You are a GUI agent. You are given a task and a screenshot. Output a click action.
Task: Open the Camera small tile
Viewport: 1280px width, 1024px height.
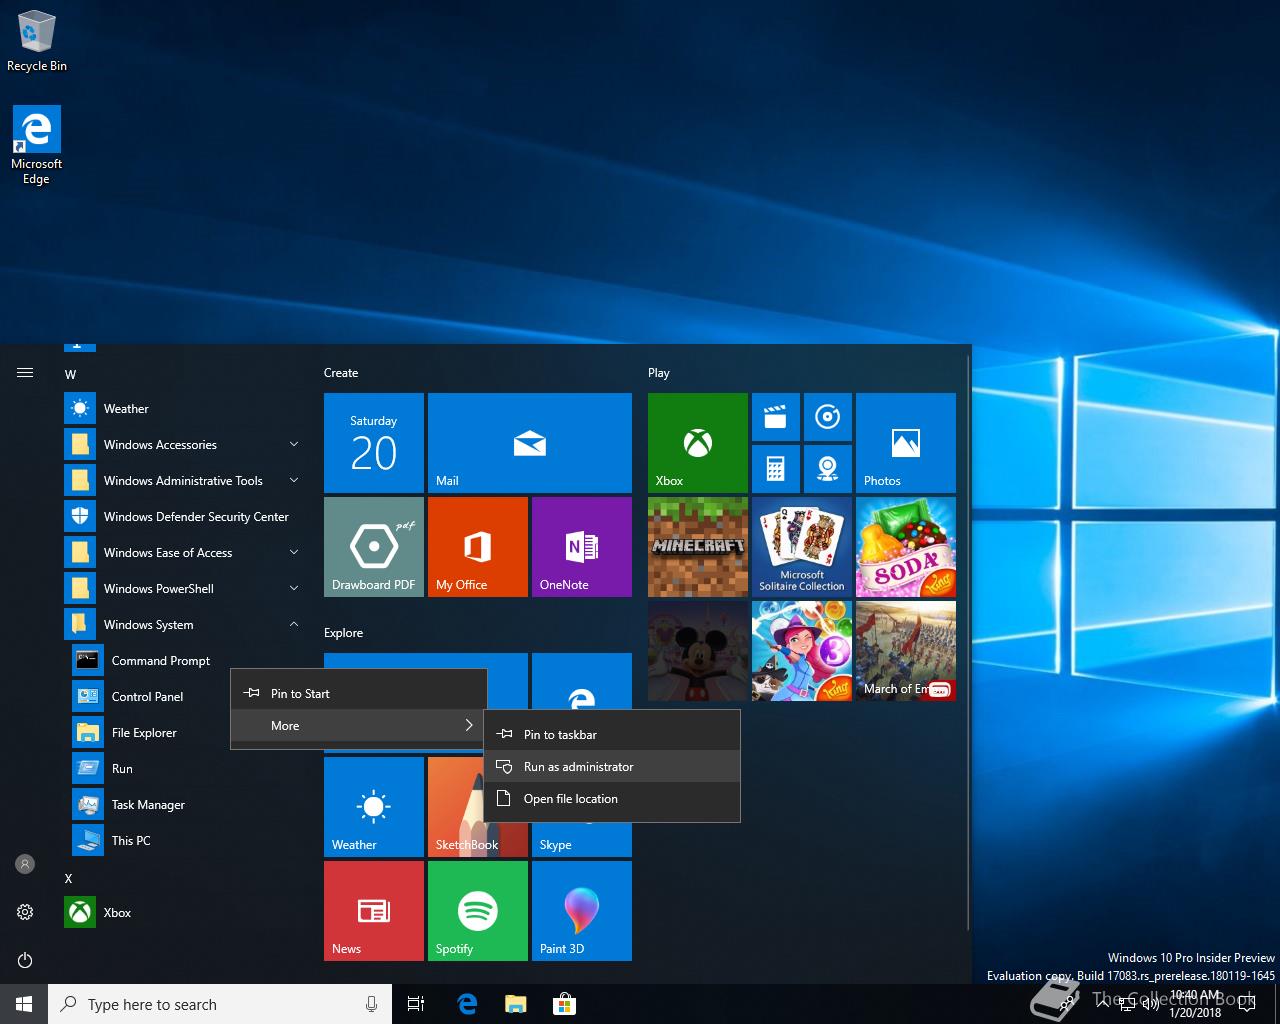point(827,469)
